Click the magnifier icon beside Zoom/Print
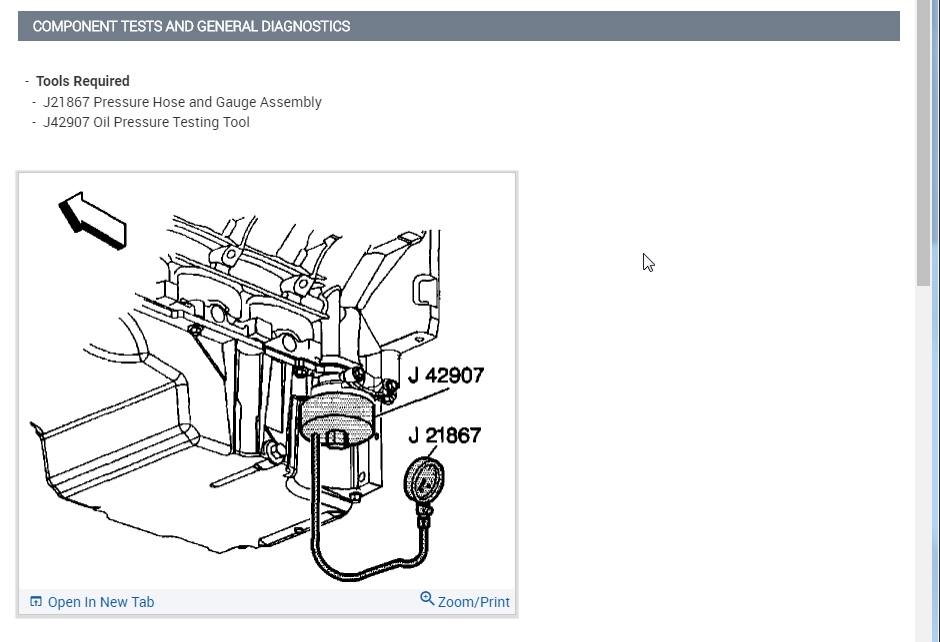Viewport: 940px width, 642px height. 427,599
